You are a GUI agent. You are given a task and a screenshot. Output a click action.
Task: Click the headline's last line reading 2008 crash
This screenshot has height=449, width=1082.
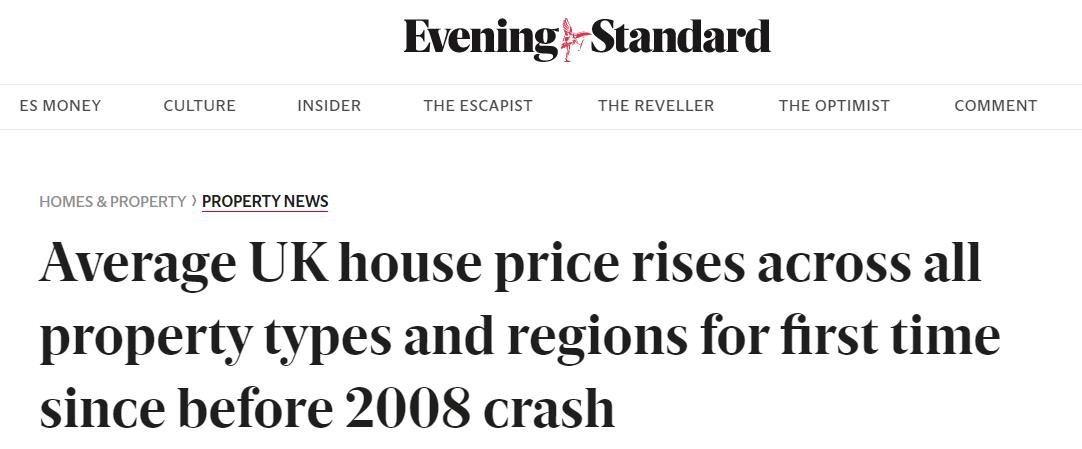(x=327, y=408)
